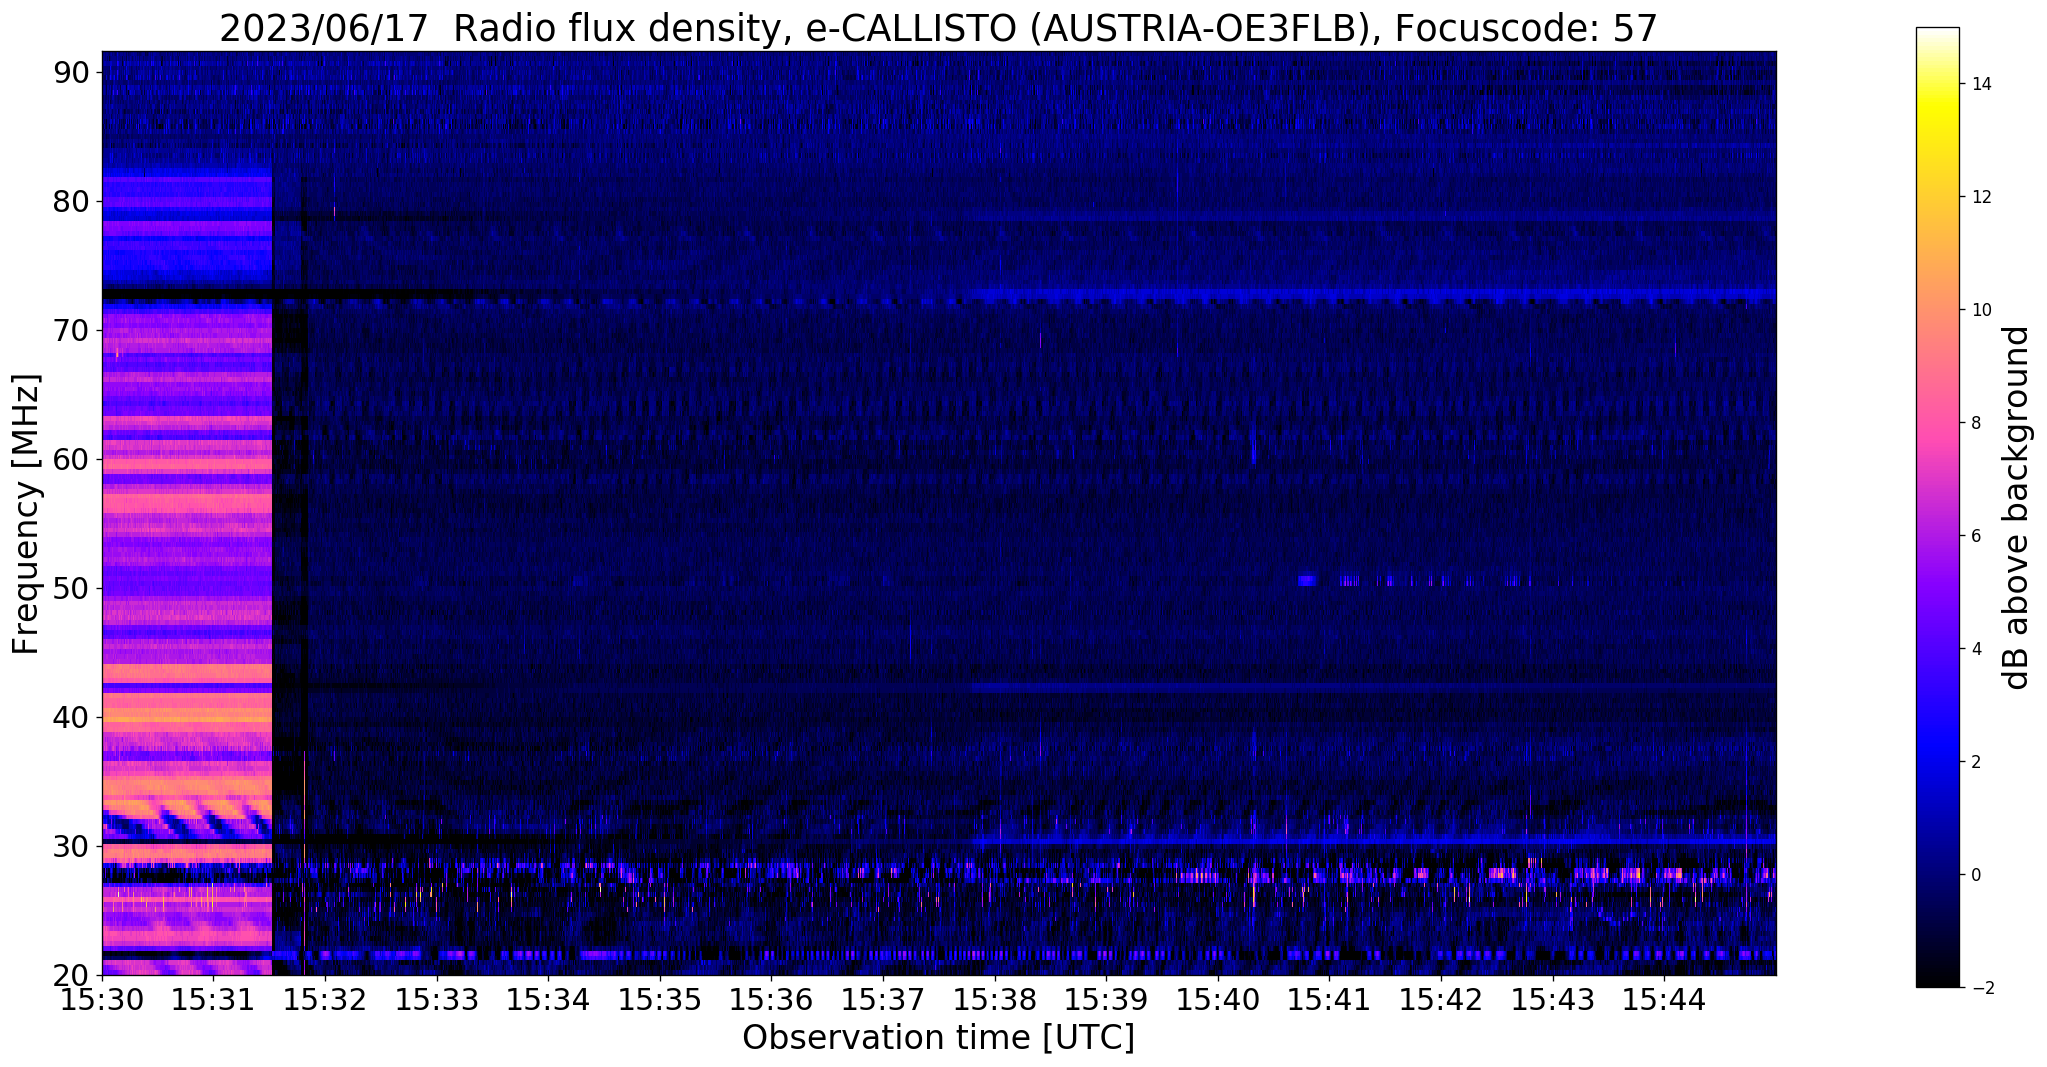This screenshot has height=1067, width=2047.
Task: Select the 15:44 time tick label
Action: 1663,999
